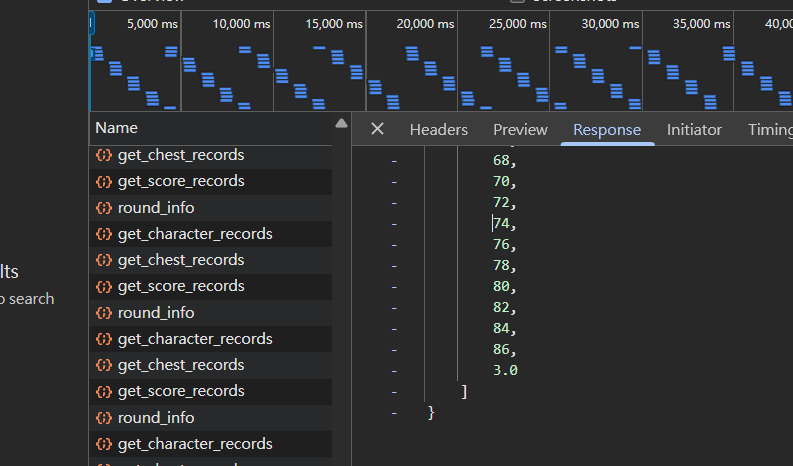
Task: Open the bottom get_character_records request
Action: tap(210, 444)
